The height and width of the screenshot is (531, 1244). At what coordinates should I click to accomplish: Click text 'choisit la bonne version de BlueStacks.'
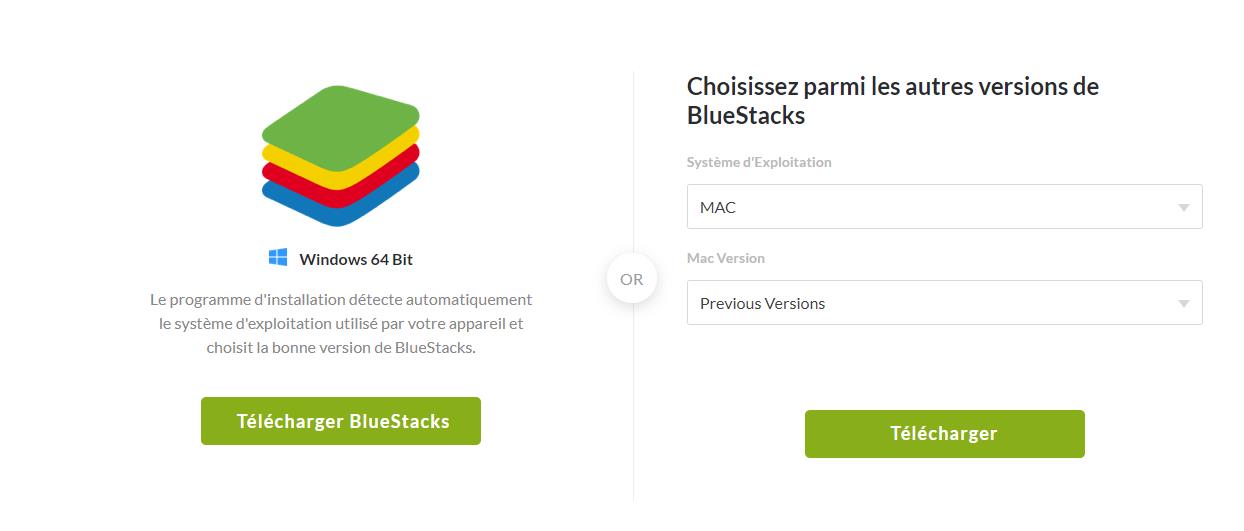tap(341, 349)
